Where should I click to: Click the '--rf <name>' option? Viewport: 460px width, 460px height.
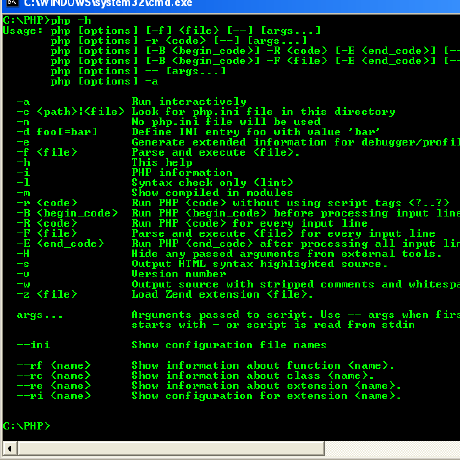54,366
